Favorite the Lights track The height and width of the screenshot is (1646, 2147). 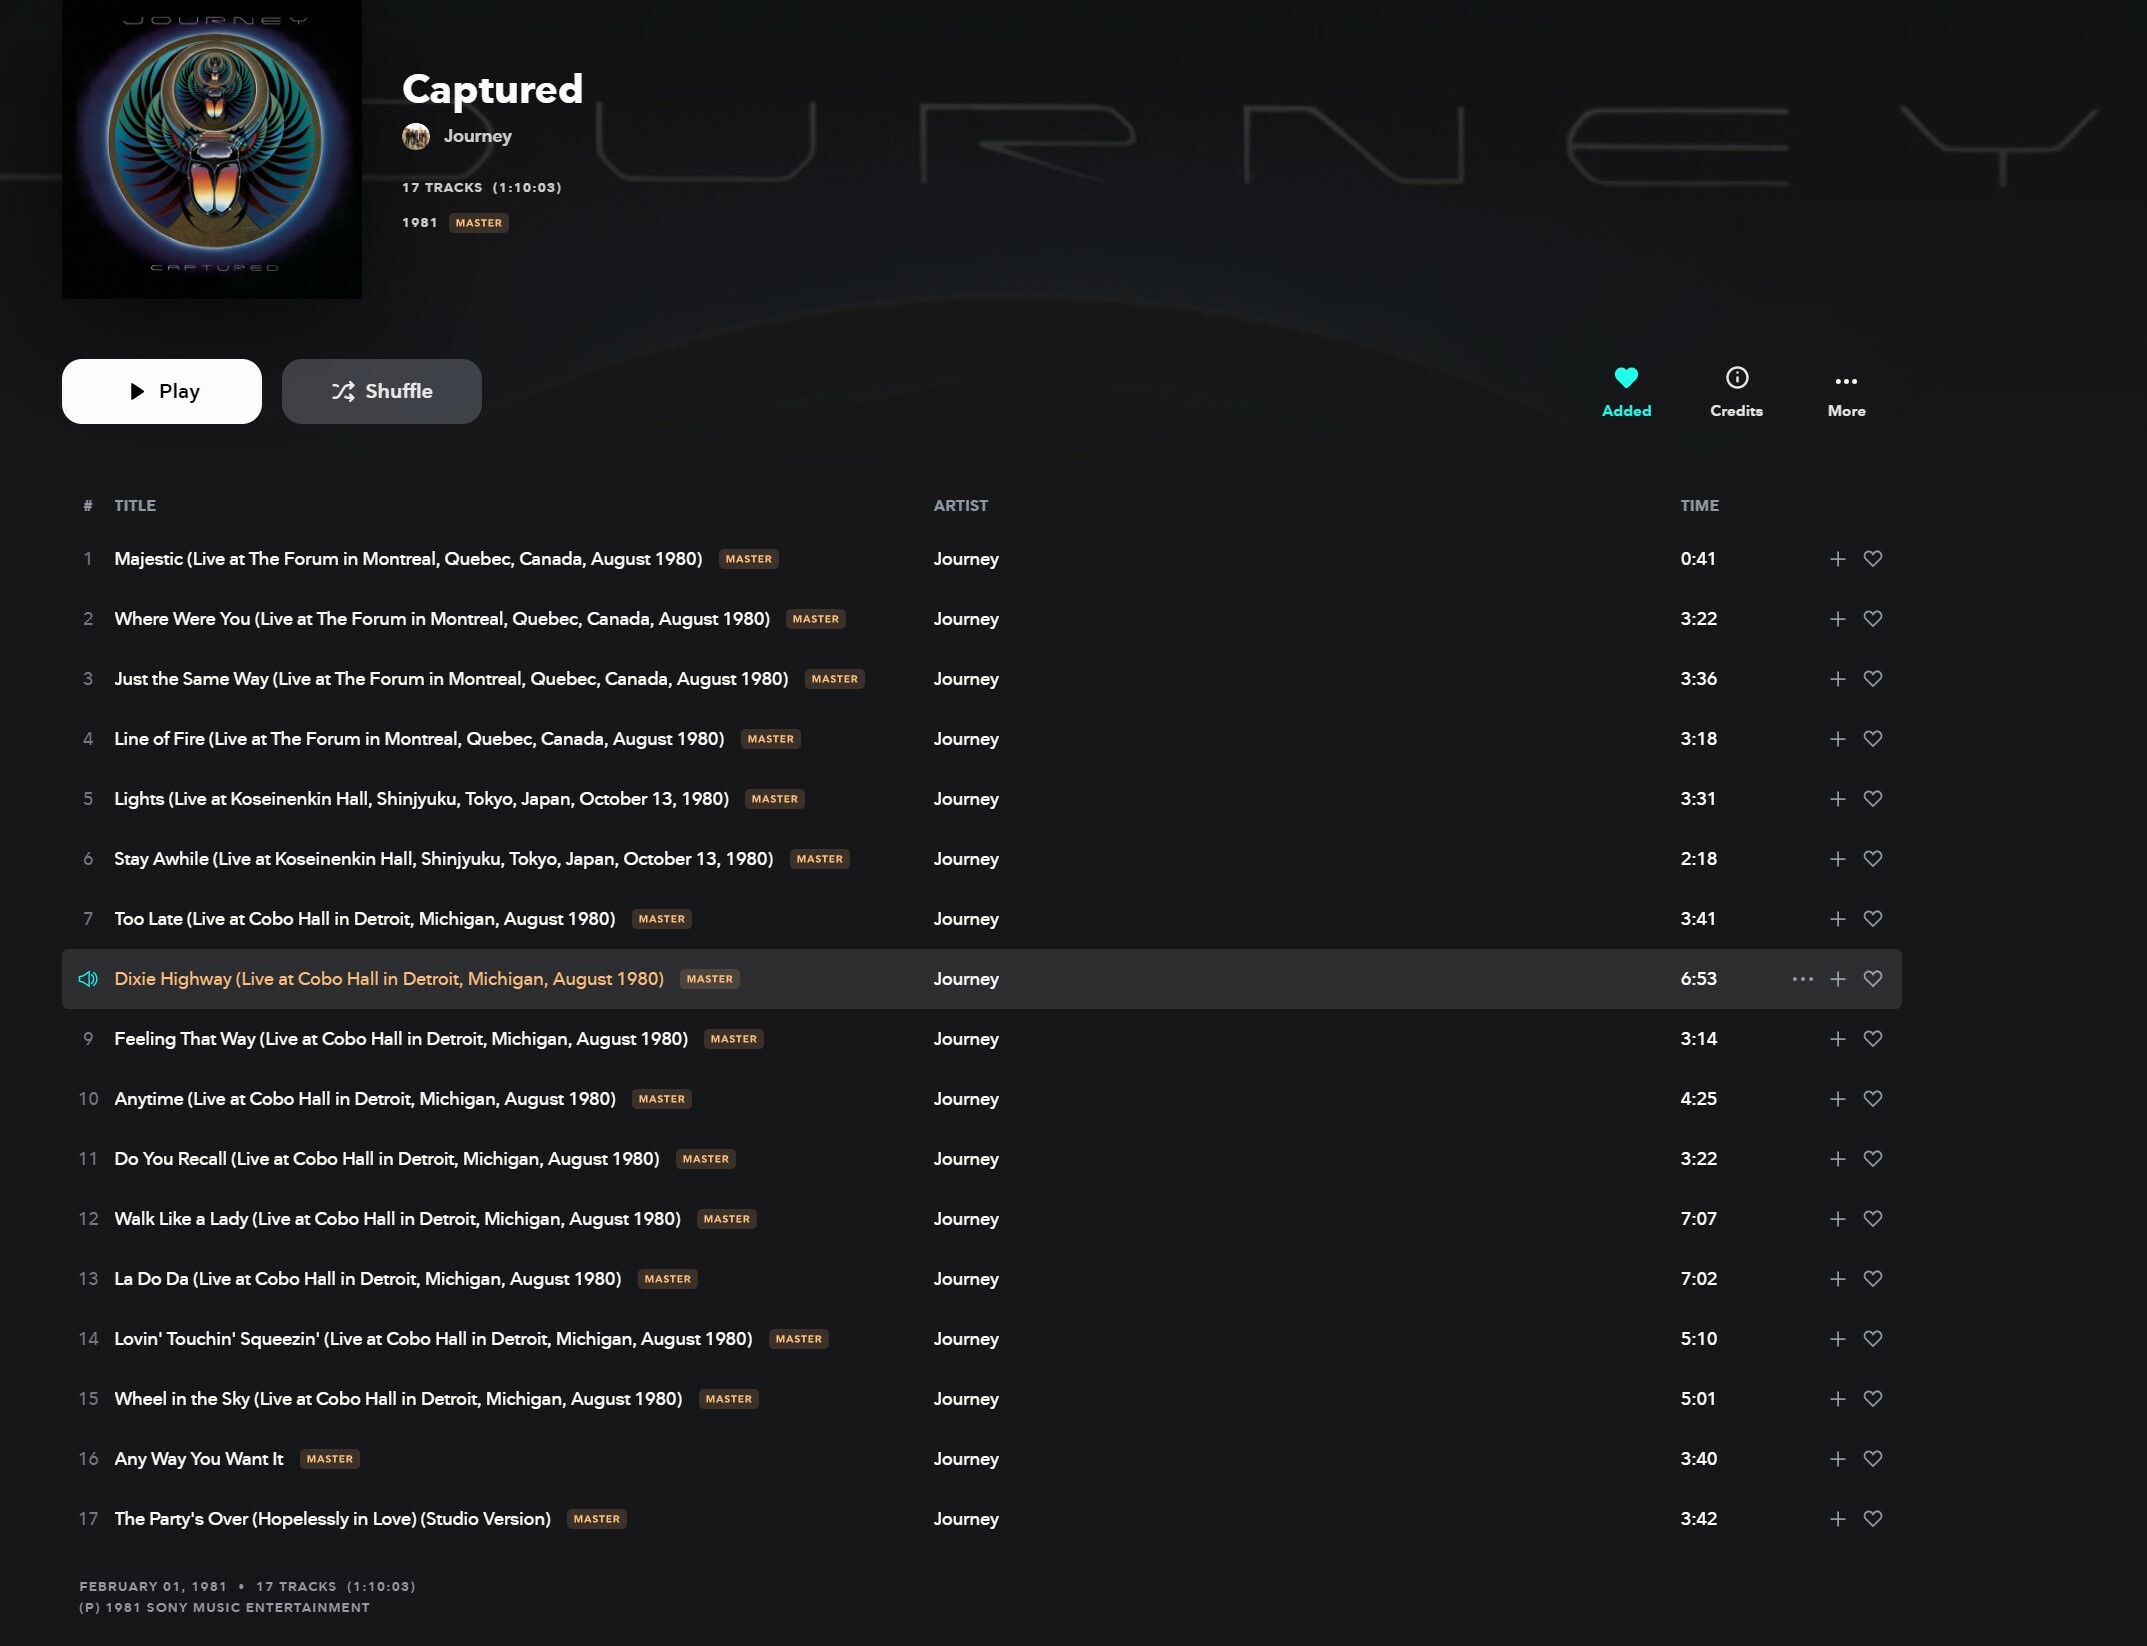(x=1873, y=799)
